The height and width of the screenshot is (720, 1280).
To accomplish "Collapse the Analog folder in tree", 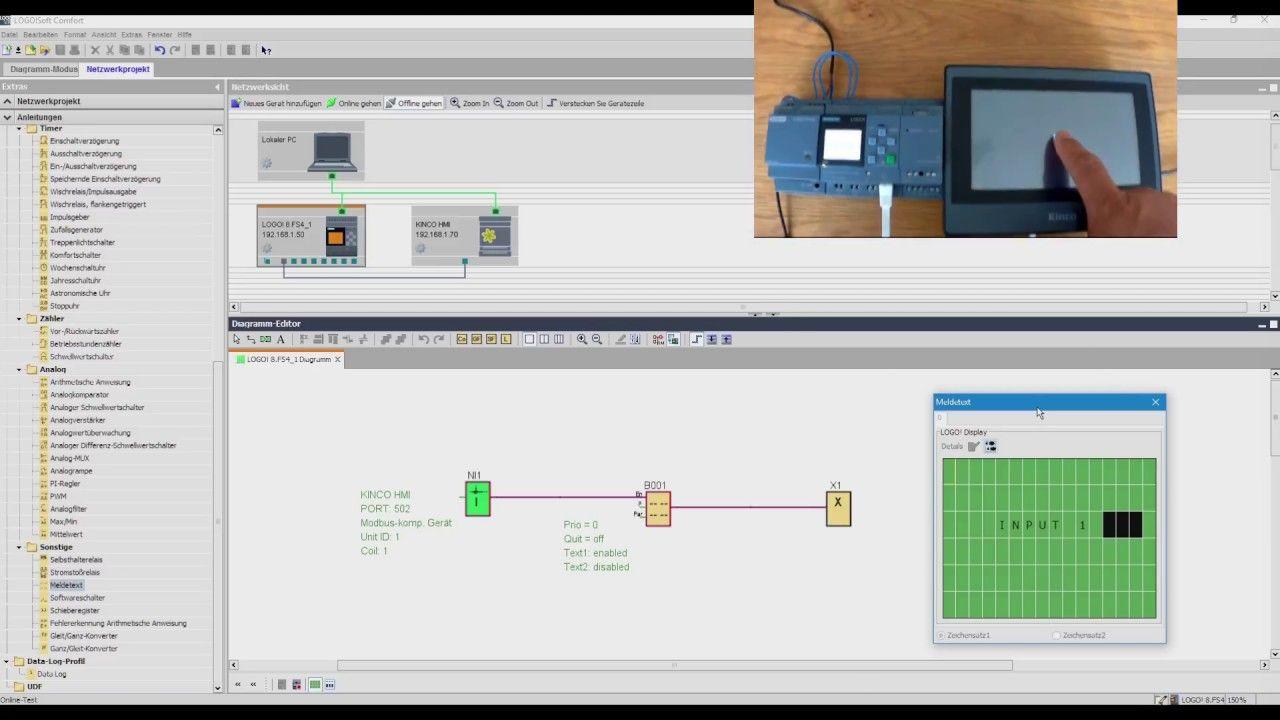I will click(x=19, y=369).
